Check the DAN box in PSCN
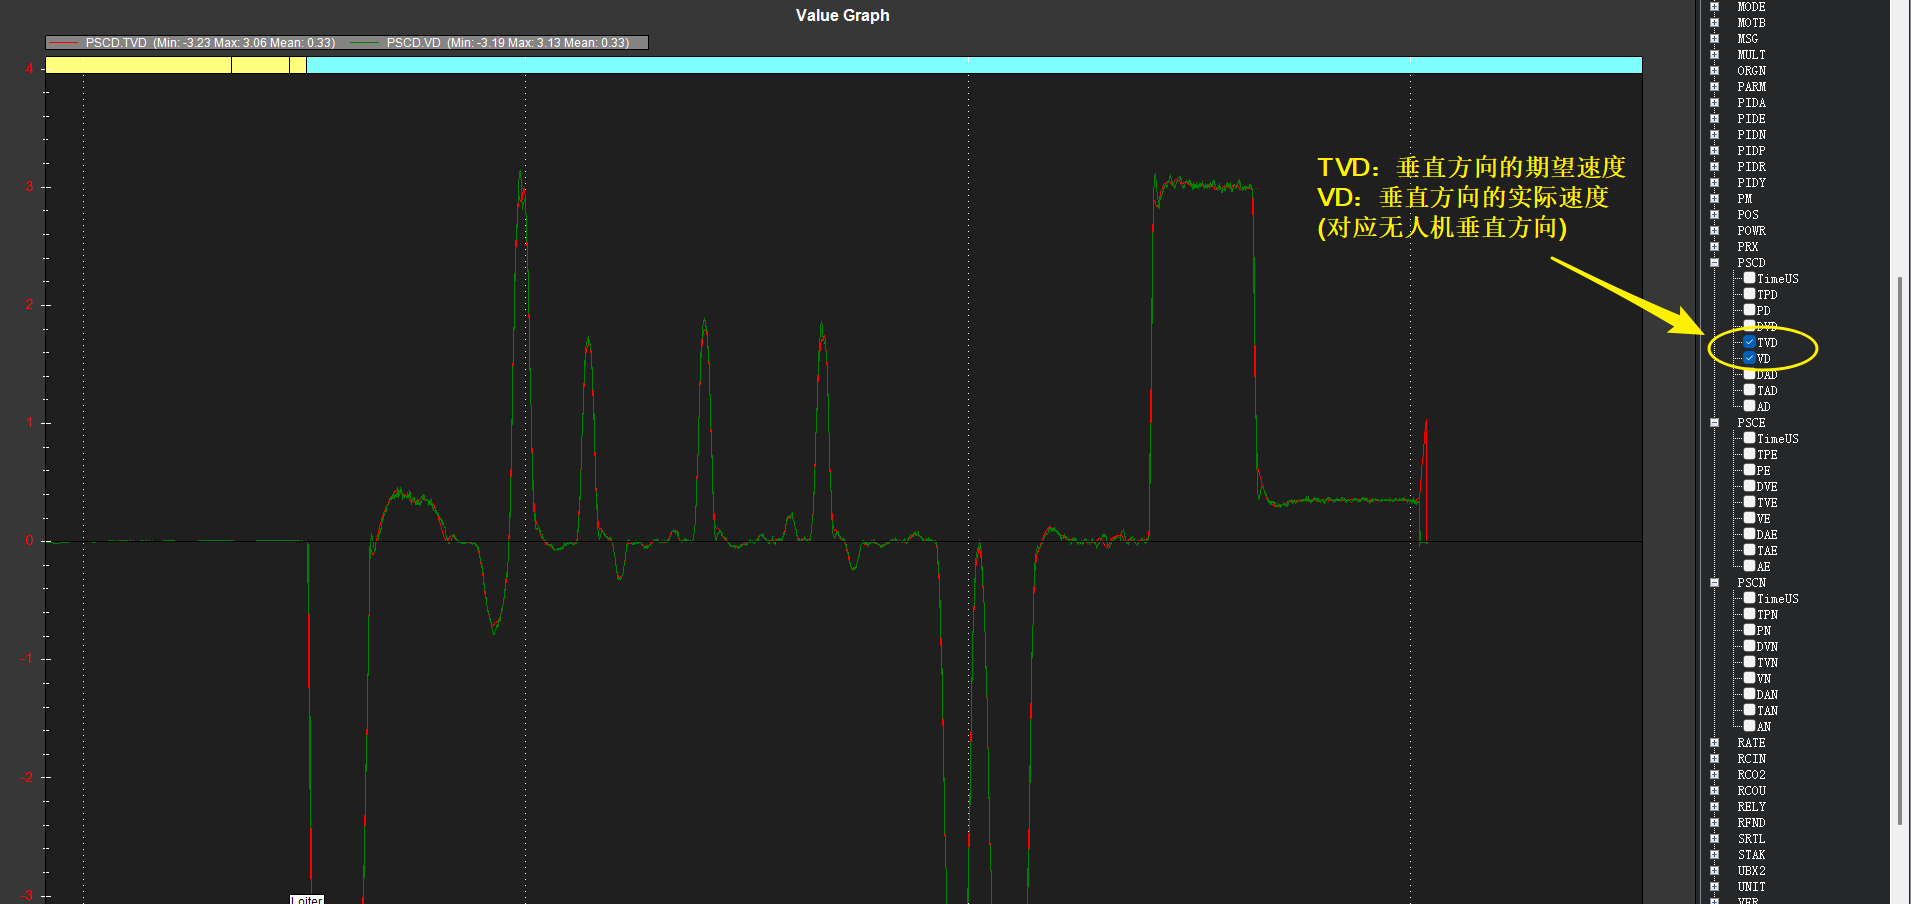Image resolution: width=1911 pixels, height=904 pixels. click(1749, 694)
